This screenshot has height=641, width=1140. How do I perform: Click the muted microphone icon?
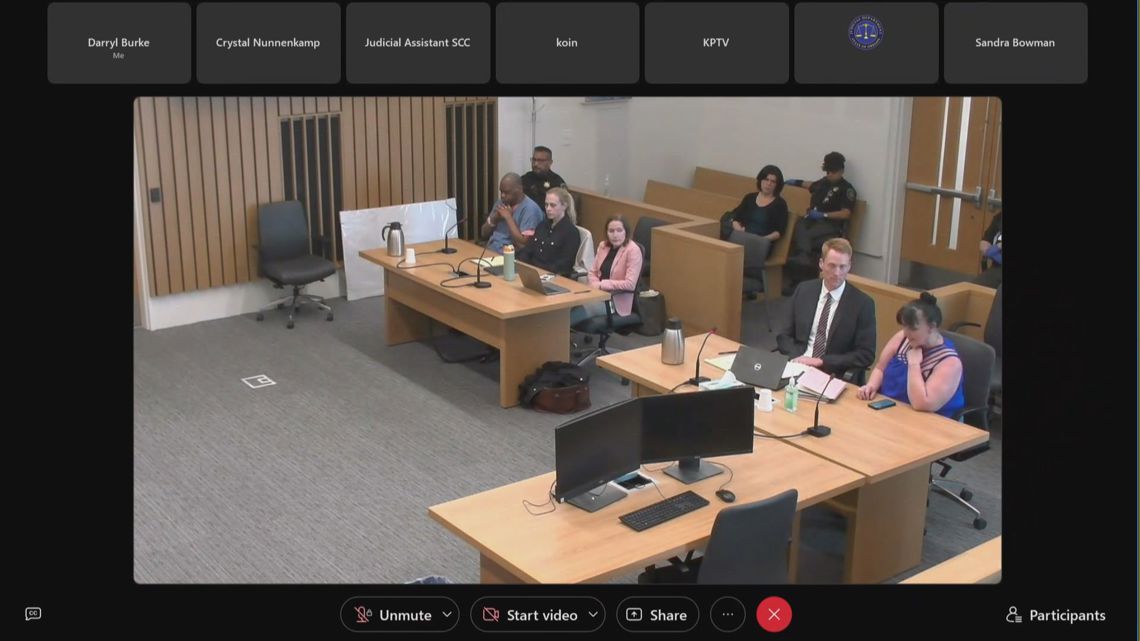[x=360, y=614]
